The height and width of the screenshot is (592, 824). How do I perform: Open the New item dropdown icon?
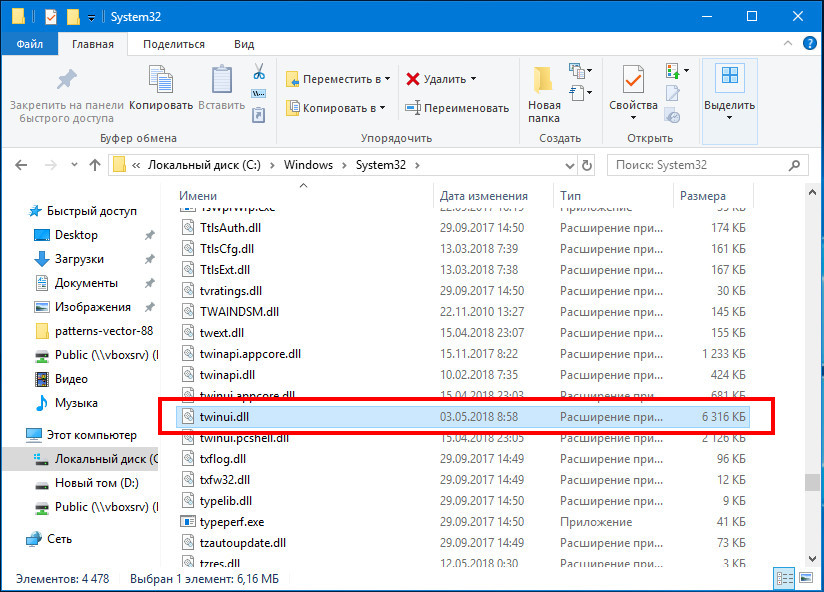(x=580, y=70)
